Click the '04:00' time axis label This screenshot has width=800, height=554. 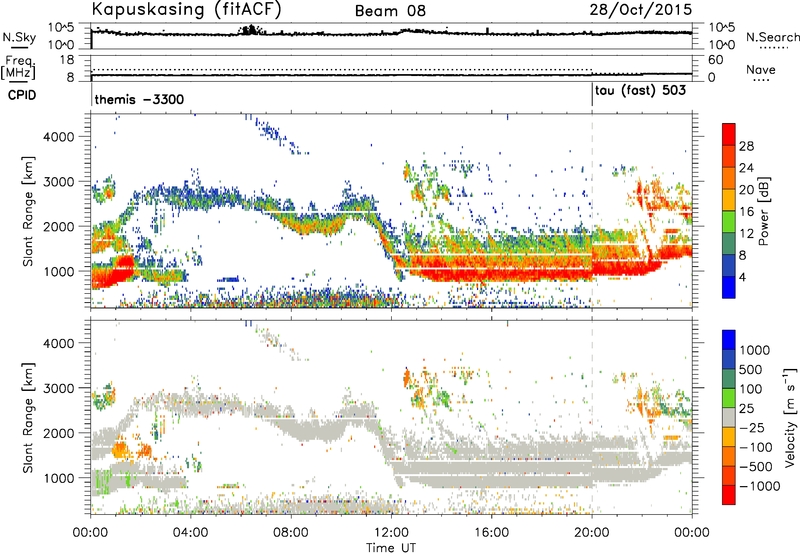191,533
